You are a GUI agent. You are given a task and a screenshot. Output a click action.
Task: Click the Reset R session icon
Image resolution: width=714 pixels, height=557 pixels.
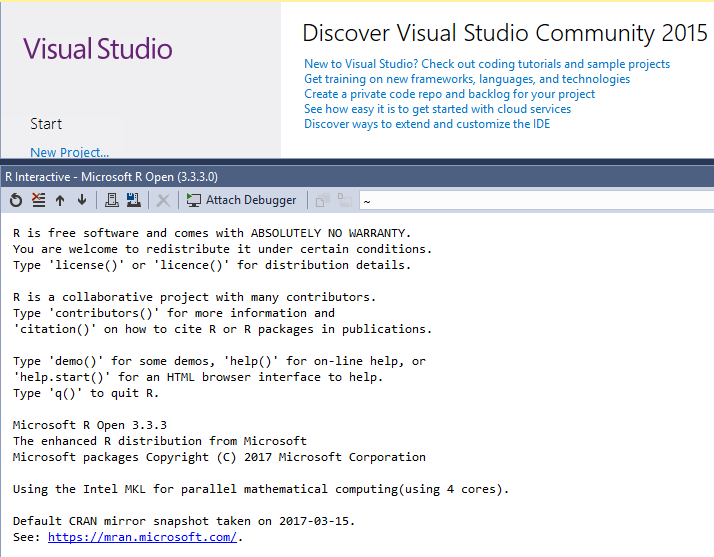coord(16,200)
